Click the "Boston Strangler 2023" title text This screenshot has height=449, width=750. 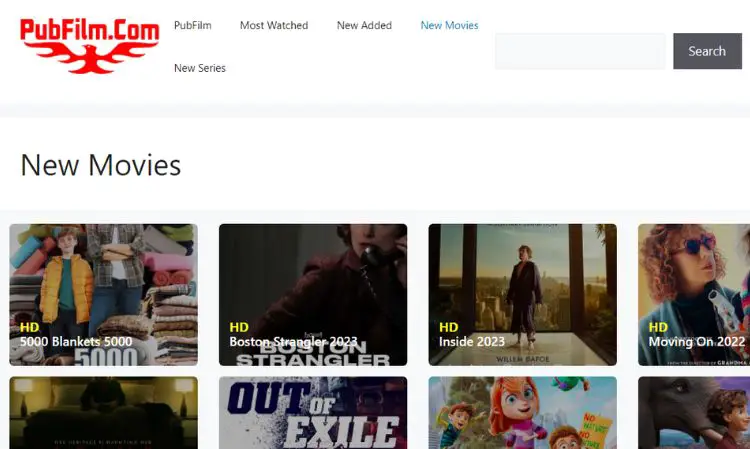pos(293,341)
